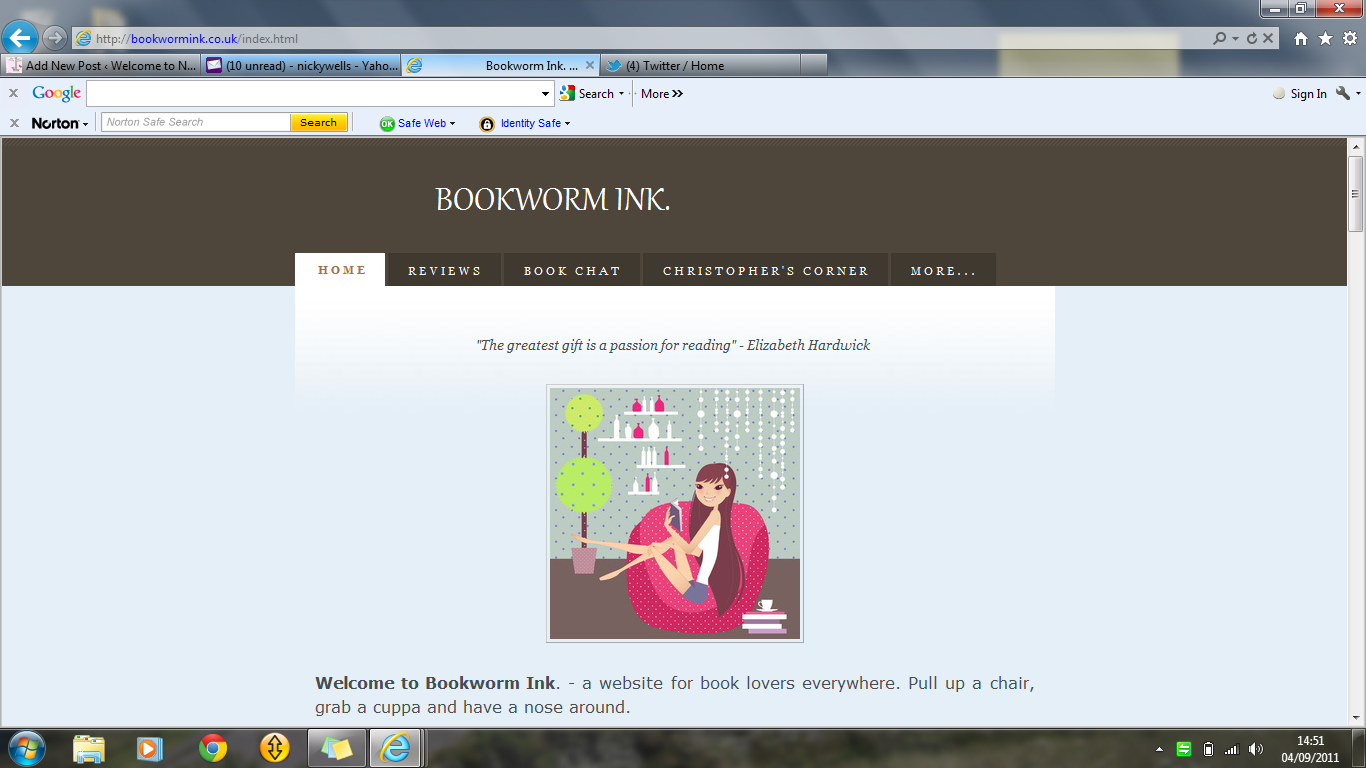Open the Reviews navigation menu item

tap(444, 271)
